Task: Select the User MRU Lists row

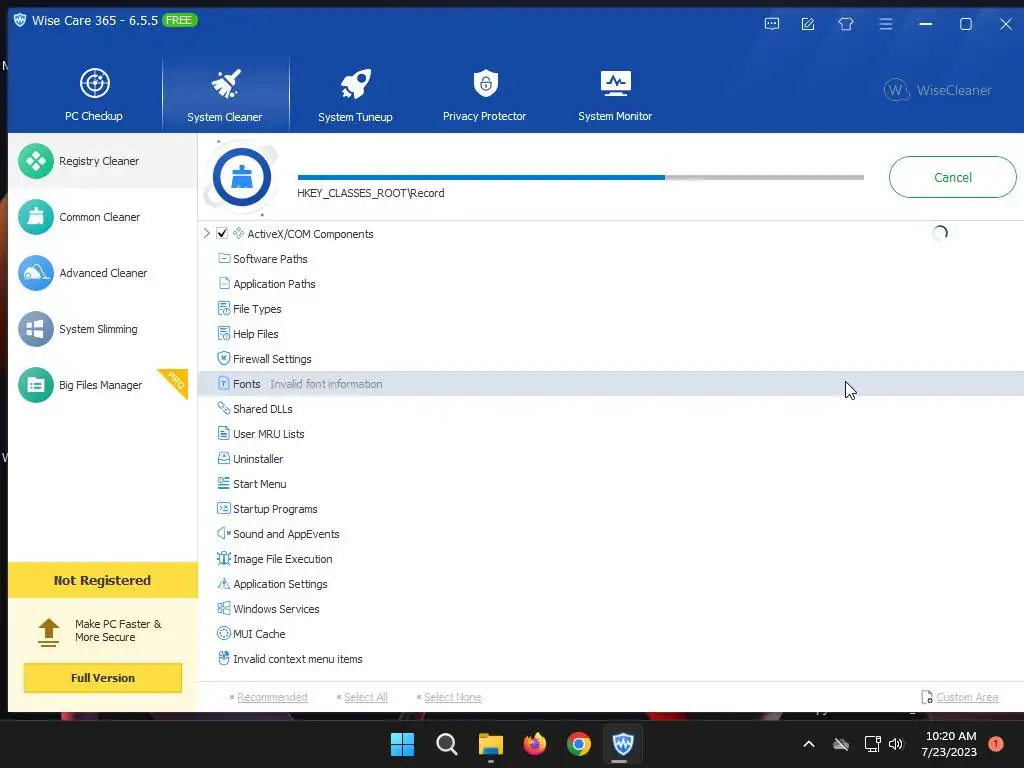Action: 611,434
